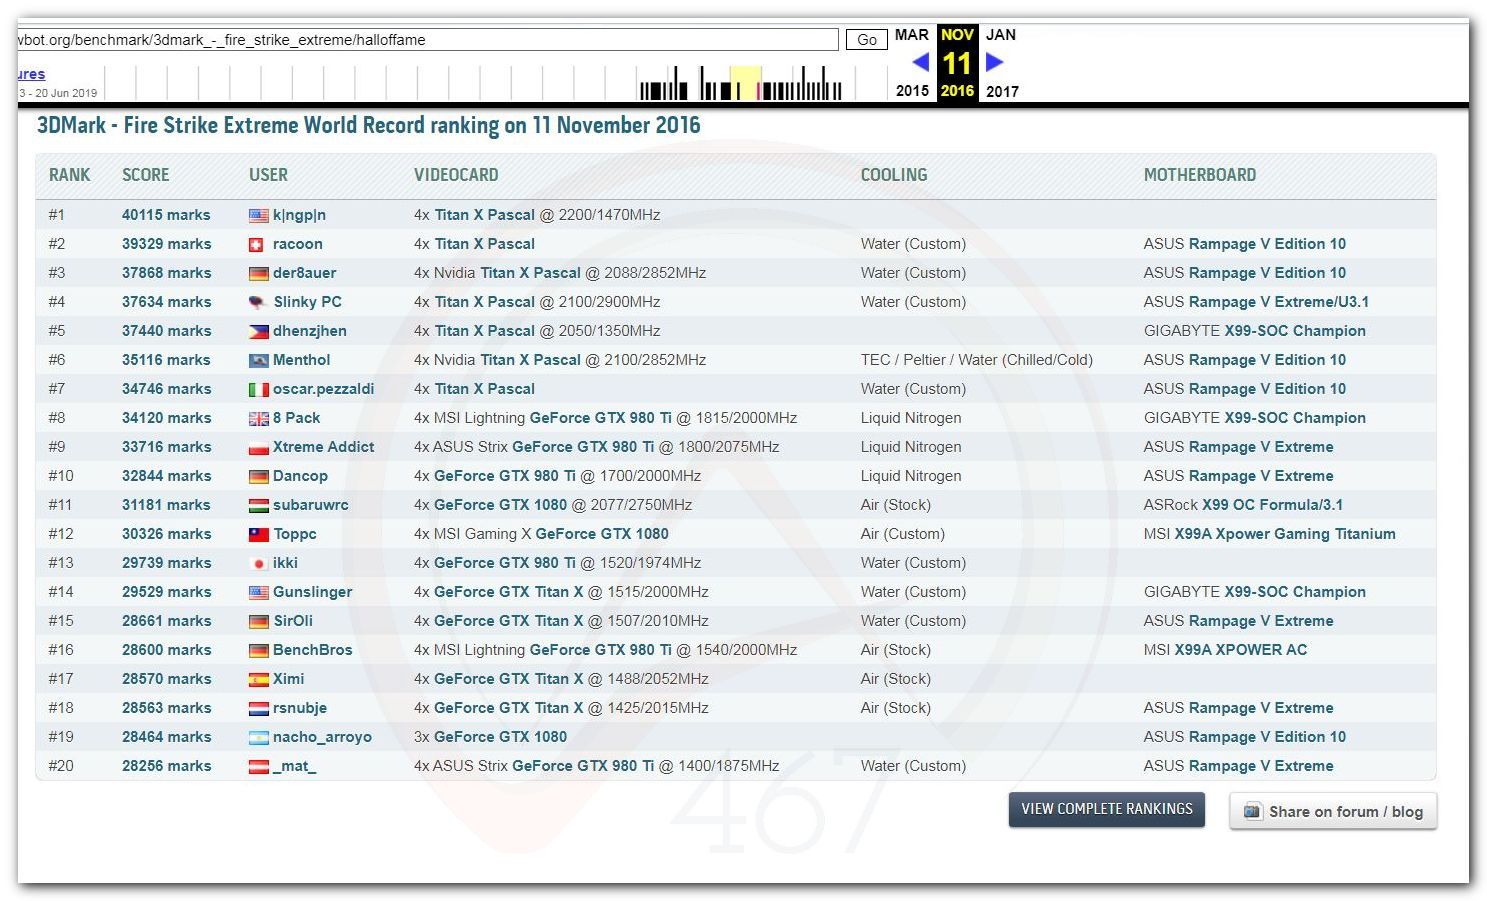
Task: Click the Italian flag next to oscar.pezzaldi
Action: [x=259, y=389]
